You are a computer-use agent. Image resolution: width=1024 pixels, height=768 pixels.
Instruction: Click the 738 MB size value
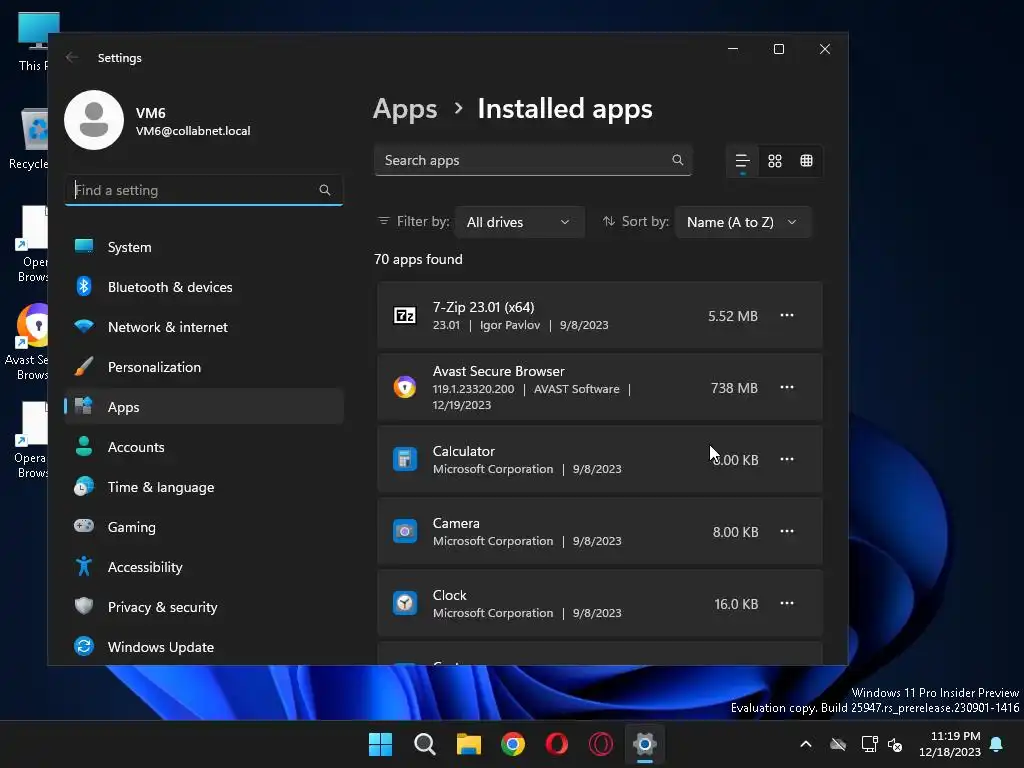click(x=734, y=388)
